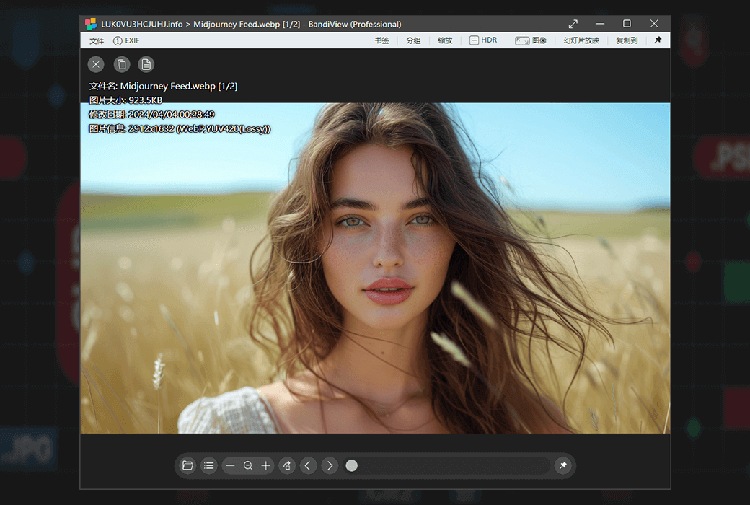
Task: Open folder icon in bottom toolbar
Action: [x=187, y=465]
